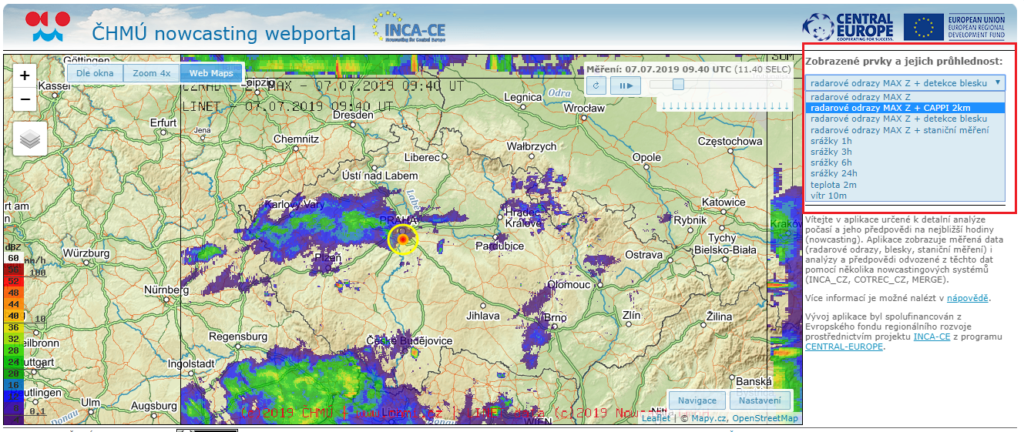
Task: Start the play/pause animation button
Action: [x=626, y=85]
